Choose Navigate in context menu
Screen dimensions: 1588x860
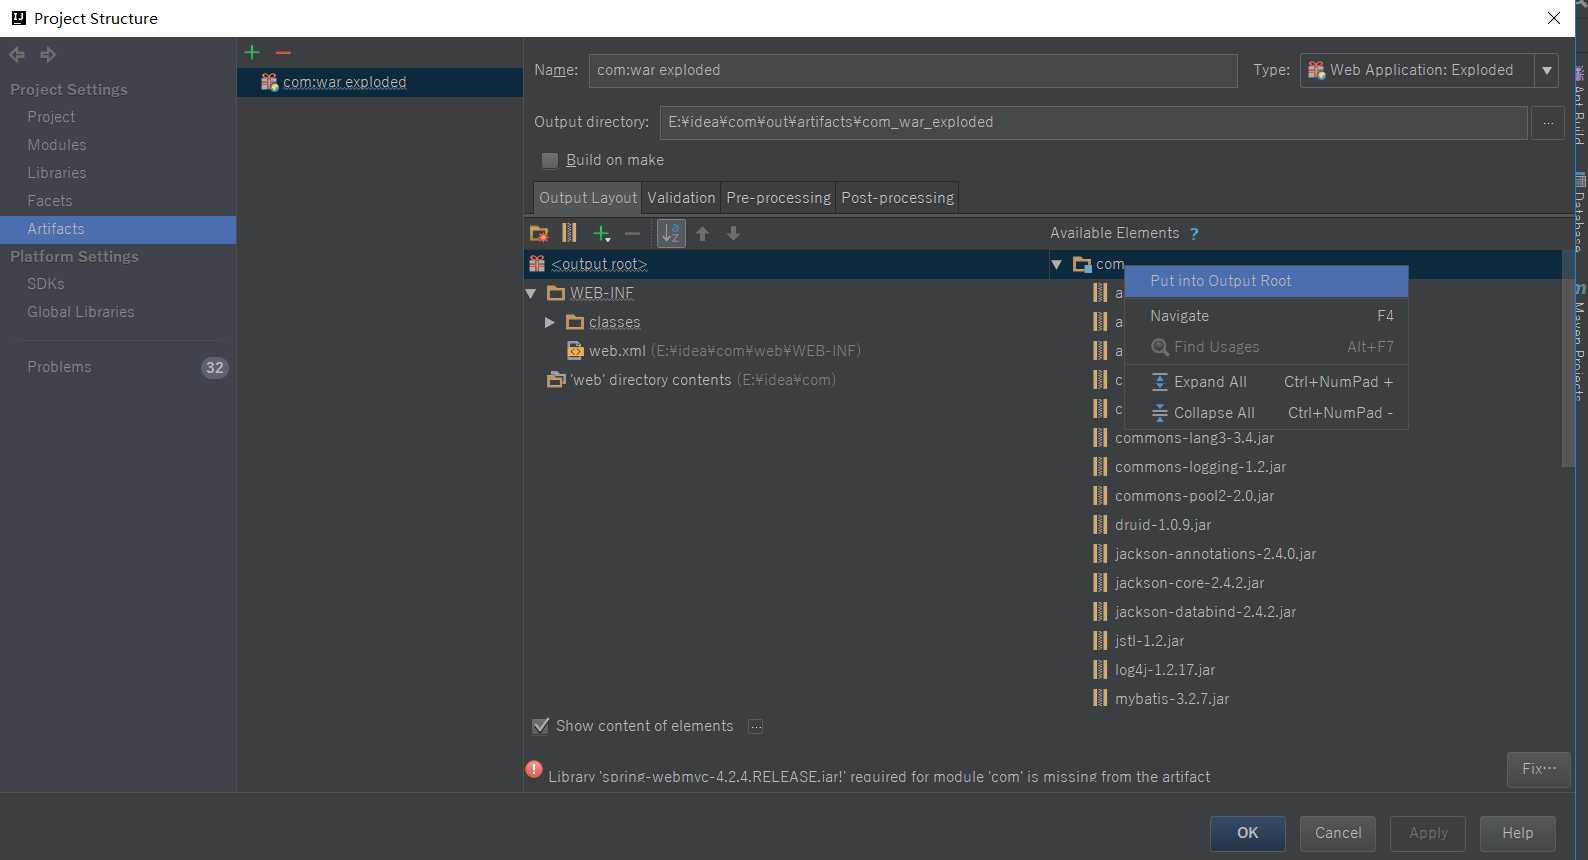1266,316
